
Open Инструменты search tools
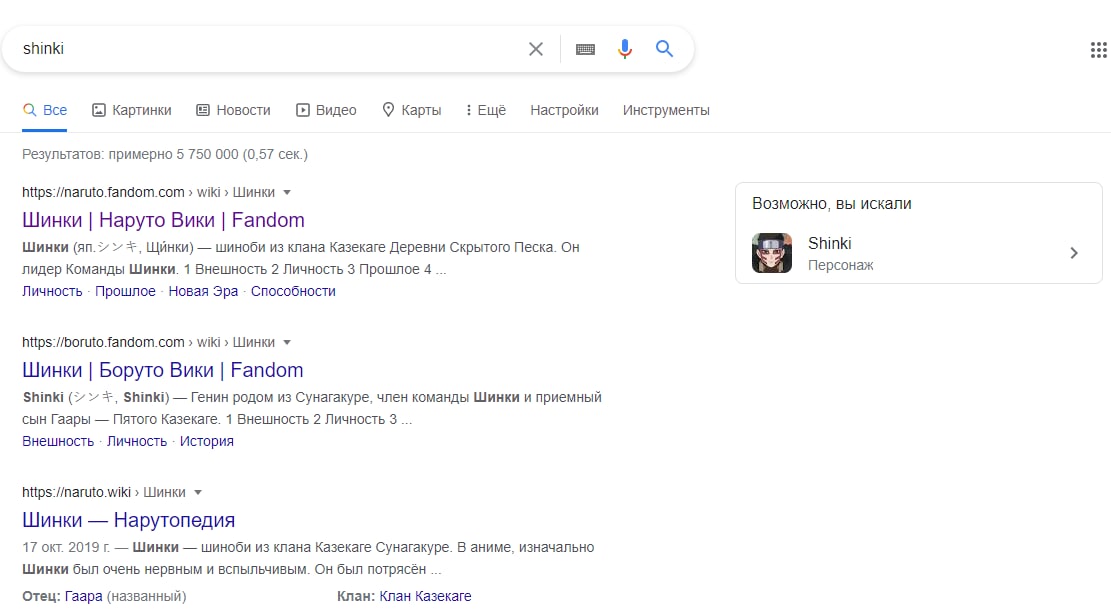pos(666,110)
